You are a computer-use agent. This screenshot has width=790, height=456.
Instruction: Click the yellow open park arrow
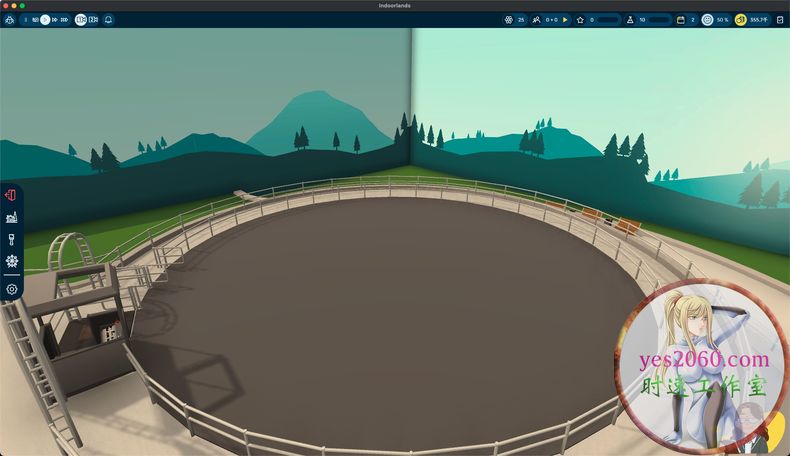tap(564, 19)
